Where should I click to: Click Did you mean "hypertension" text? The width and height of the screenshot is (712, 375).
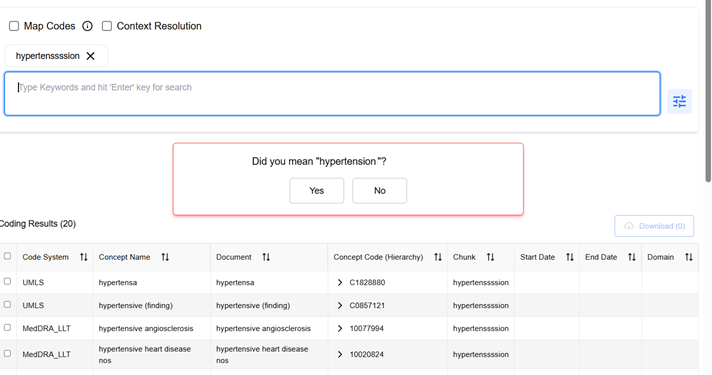(x=319, y=162)
